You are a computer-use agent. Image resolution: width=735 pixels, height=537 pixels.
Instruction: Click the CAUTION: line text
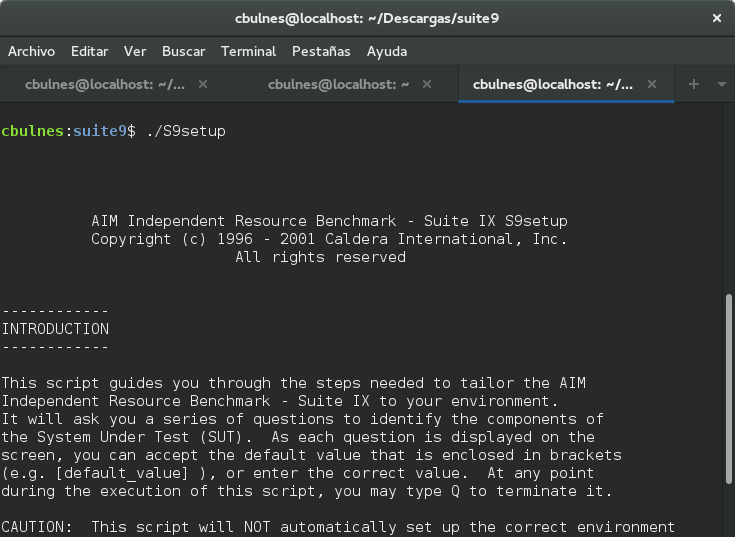coord(338,527)
